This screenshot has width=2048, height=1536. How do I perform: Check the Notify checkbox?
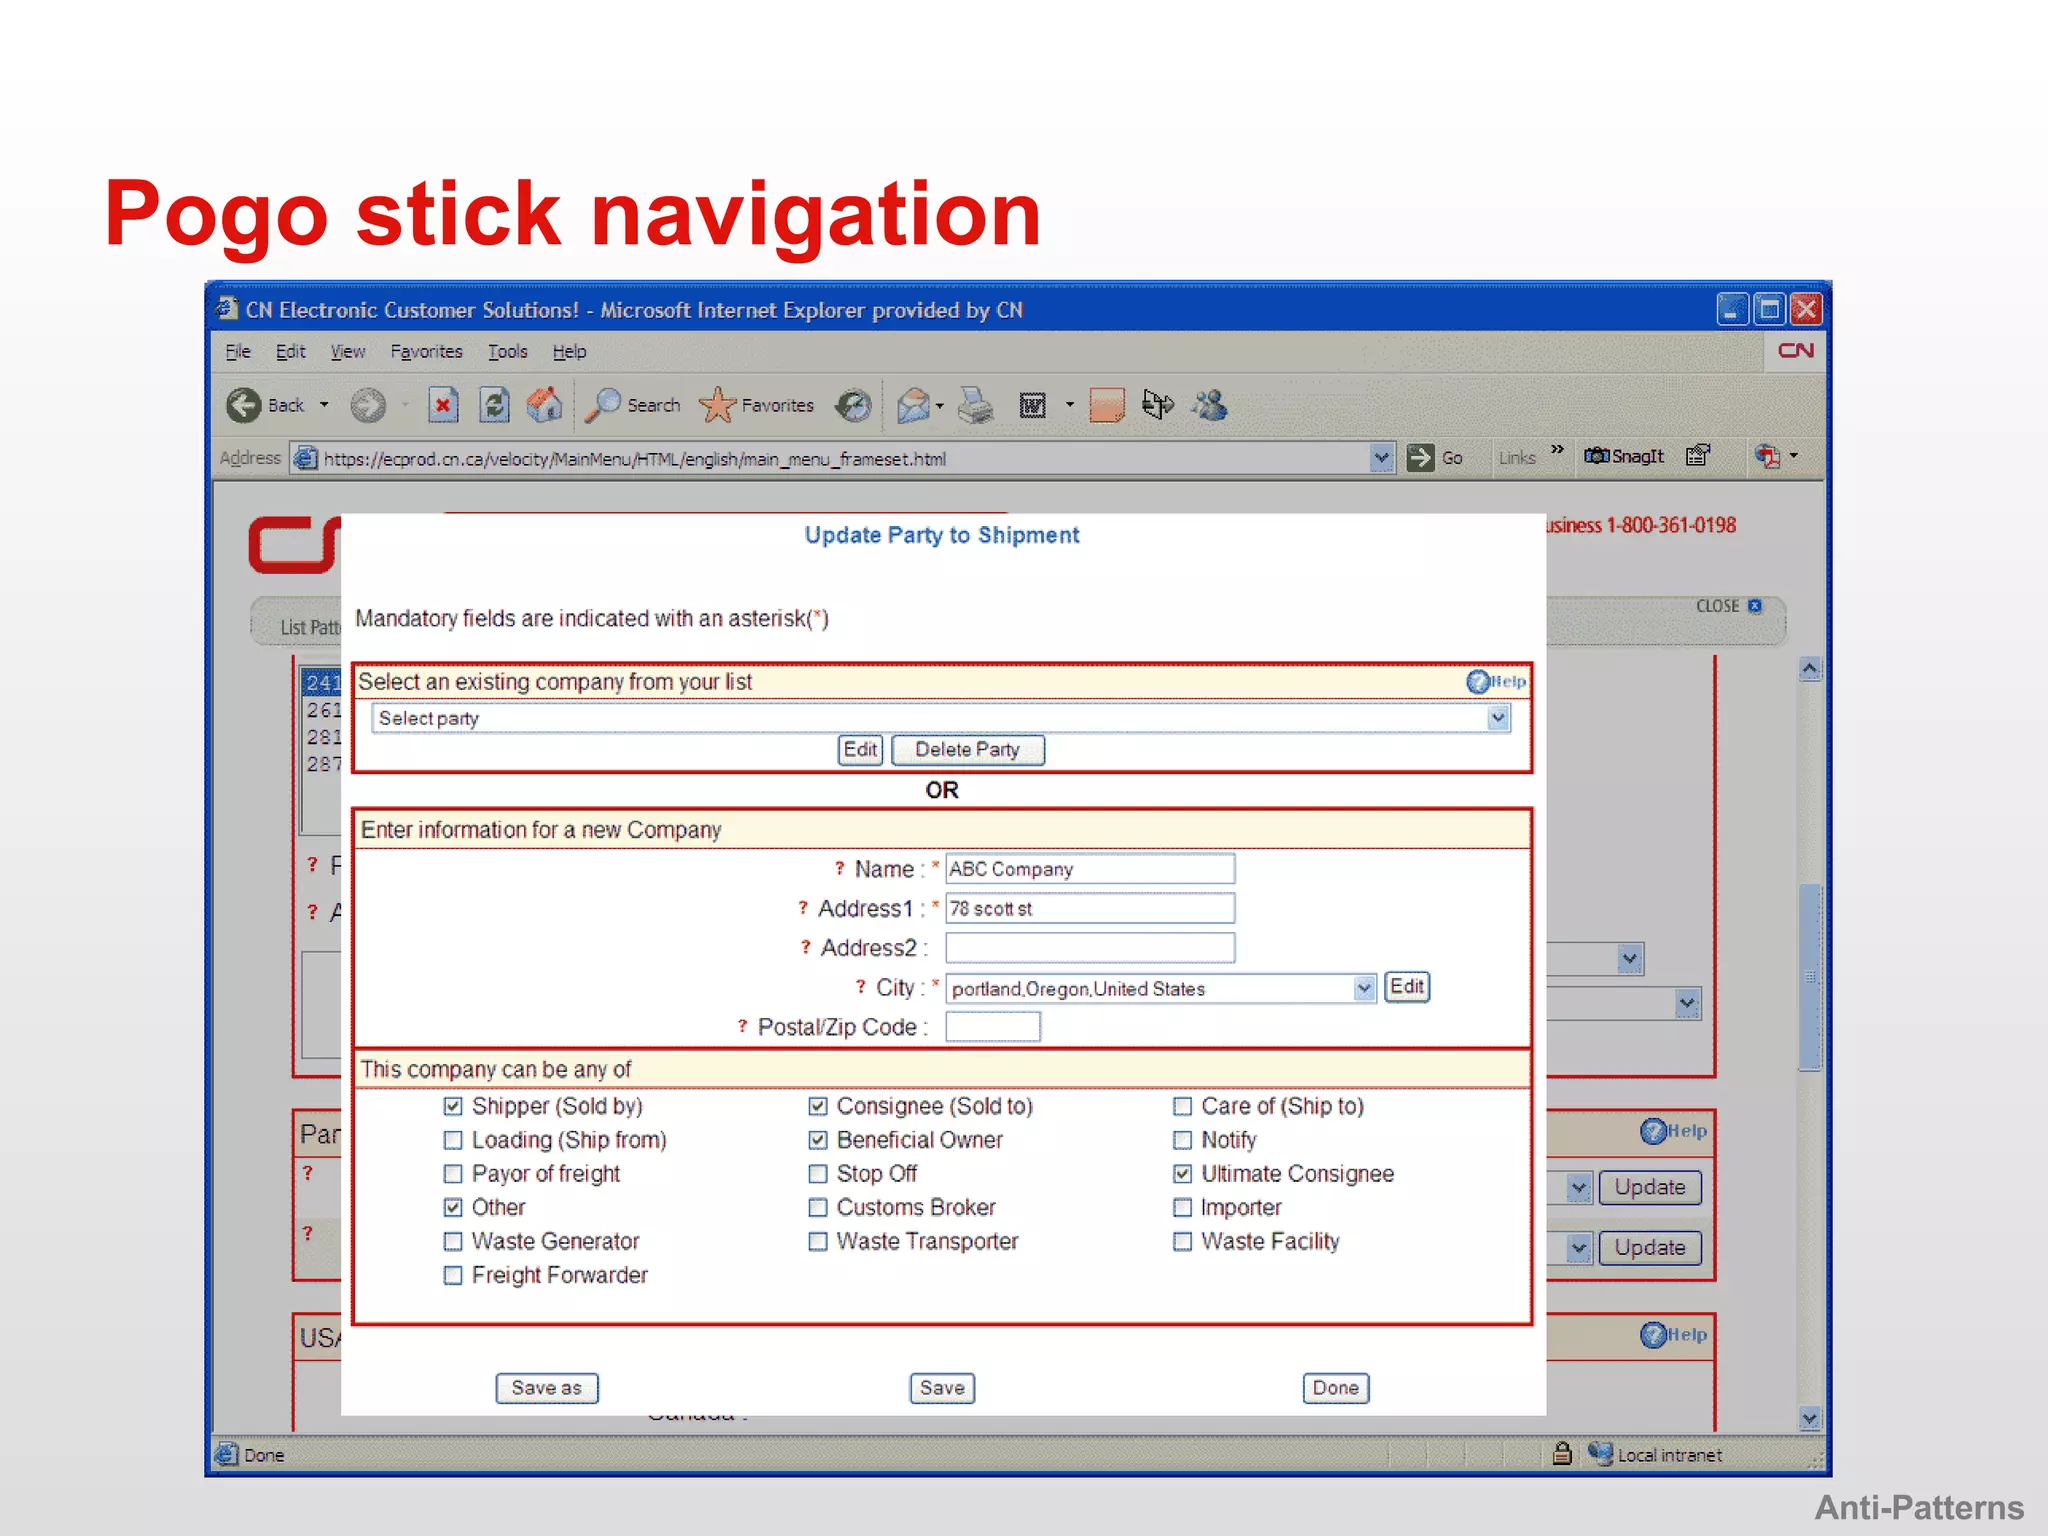coord(1182,1140)
